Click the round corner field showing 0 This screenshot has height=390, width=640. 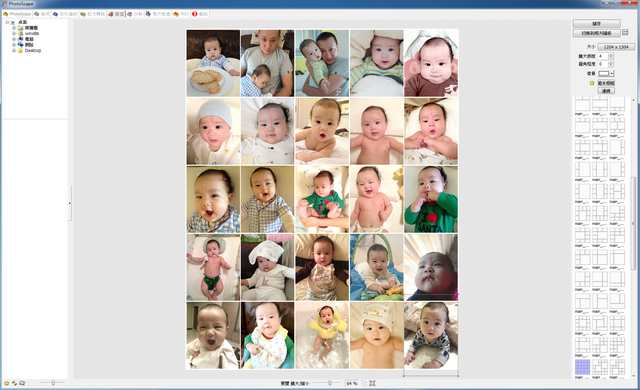tap(602, 64)
